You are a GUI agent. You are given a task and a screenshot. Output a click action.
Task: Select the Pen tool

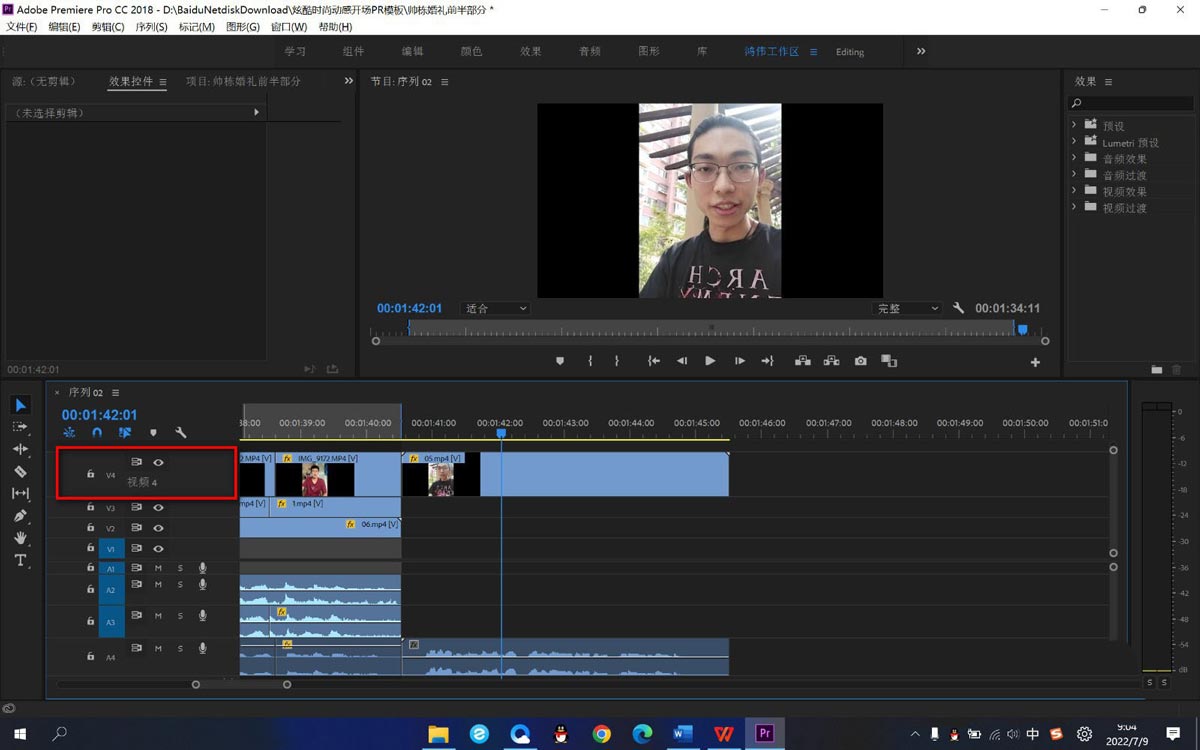21,516
